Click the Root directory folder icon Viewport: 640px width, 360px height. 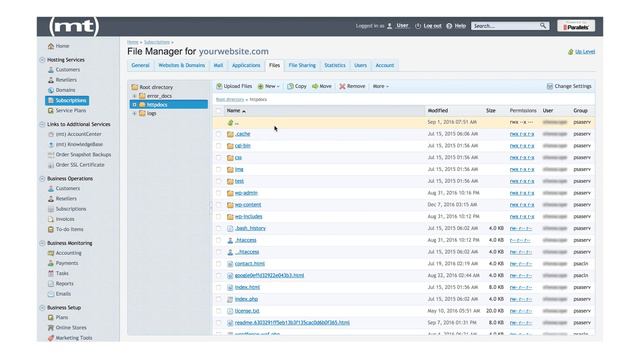pos(135,87)
